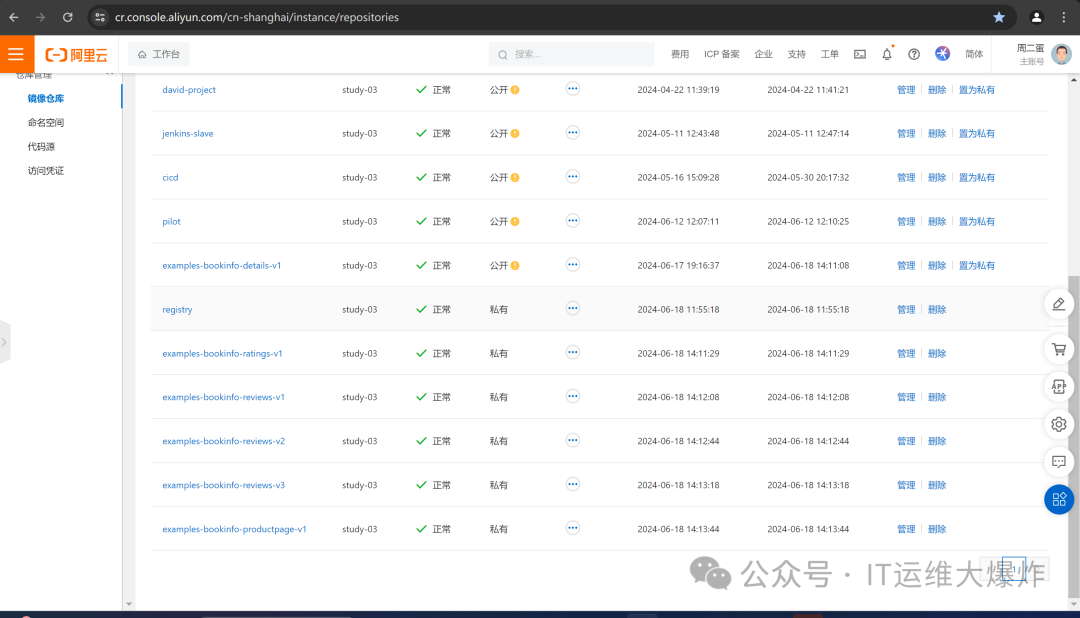Click the blue apps grid floating button
The height and width of the screenshot is (618, 1080).
(1059, 499)
